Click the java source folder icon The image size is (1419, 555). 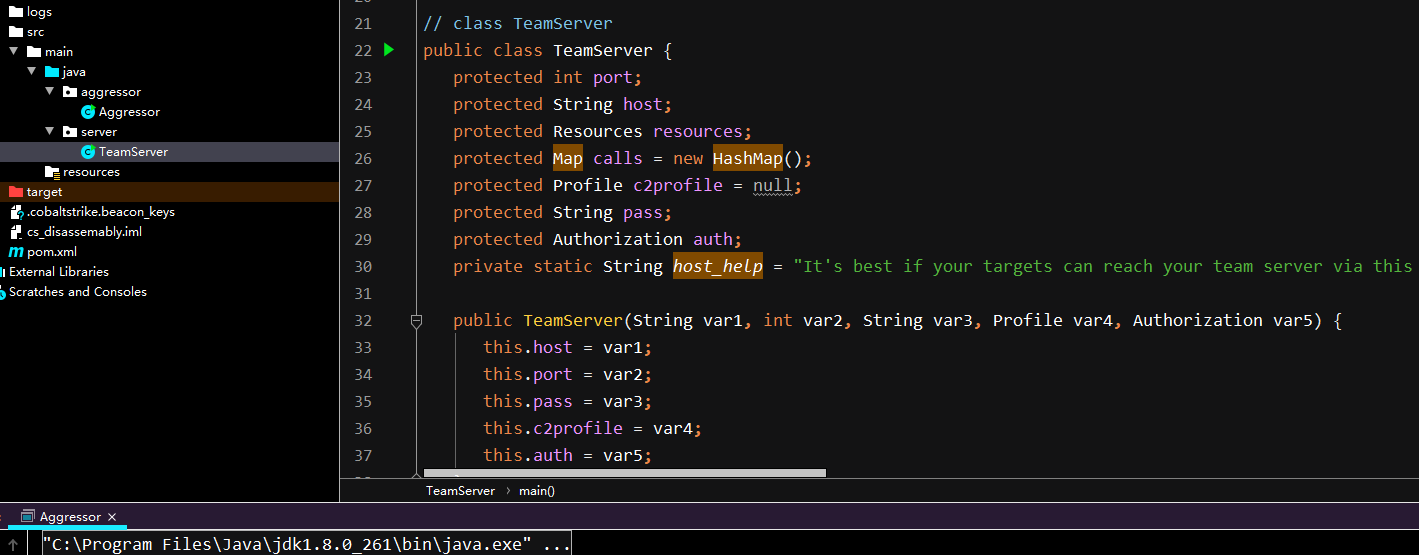pyautogui.click(x=52, y=72)
